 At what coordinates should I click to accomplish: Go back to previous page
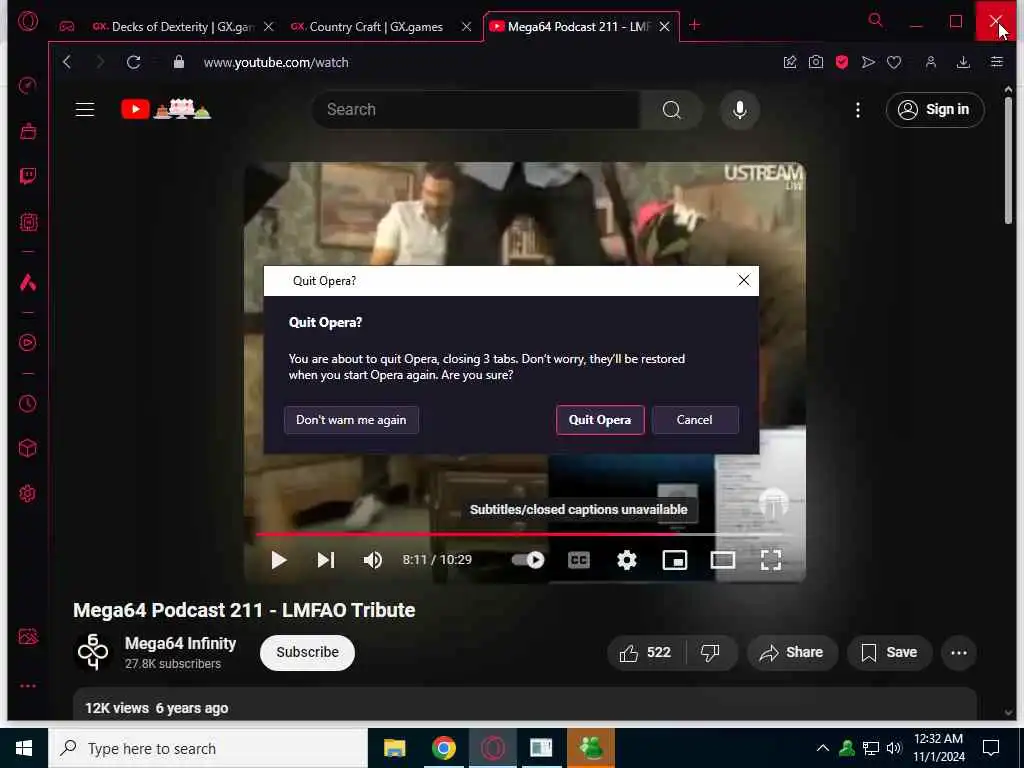[x=67, y=62]
